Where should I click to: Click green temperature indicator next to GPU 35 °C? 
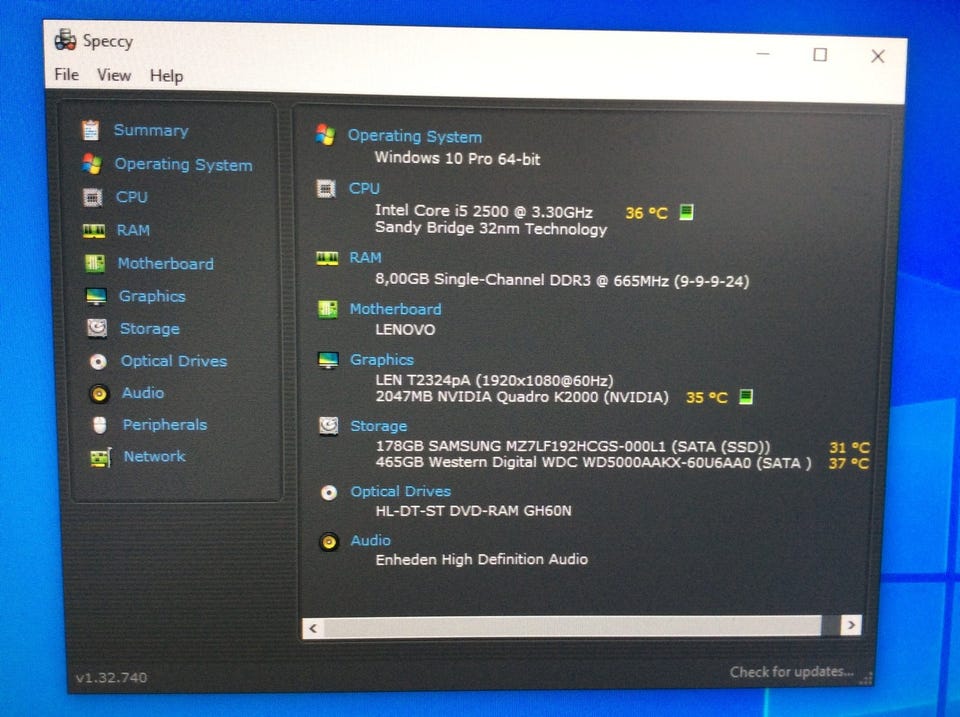pos(746,397)
